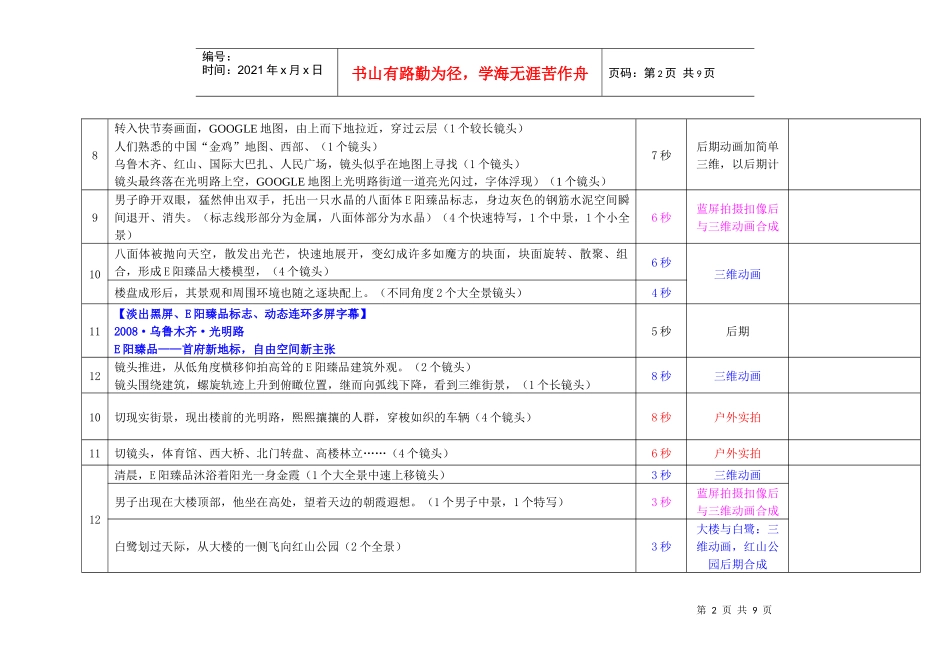Click the header date "时间:2021年x月x日"
This screenshot has height=672, width=950.
click(262, 70)
